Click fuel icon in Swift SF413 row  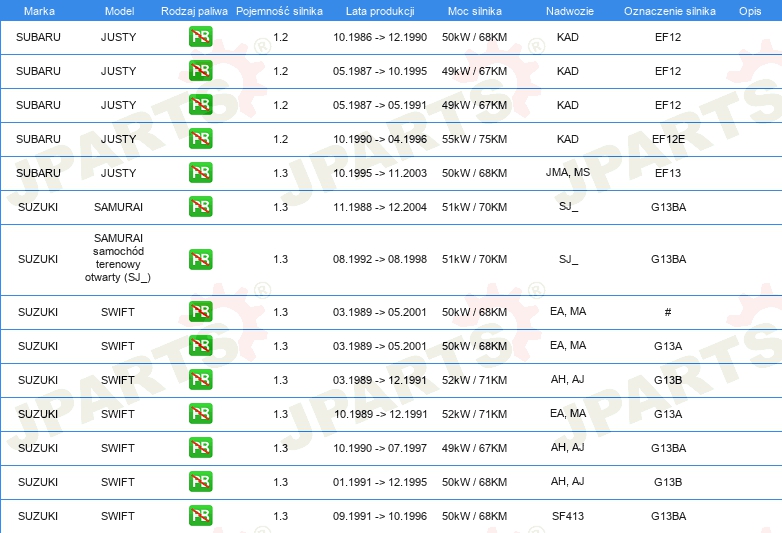[200, 516]
